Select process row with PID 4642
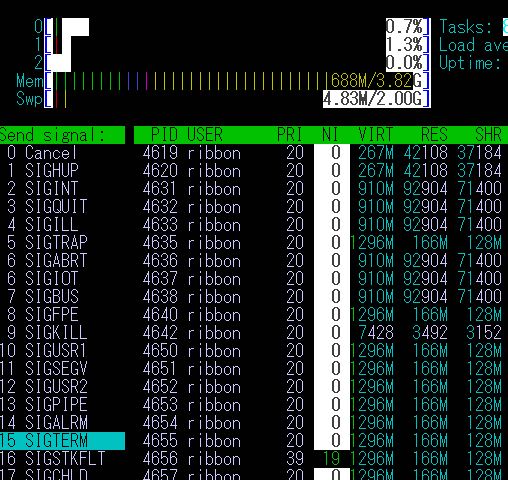Image resolution: width=508 pixels, height=480 pixels. click(x=321, y=333)
